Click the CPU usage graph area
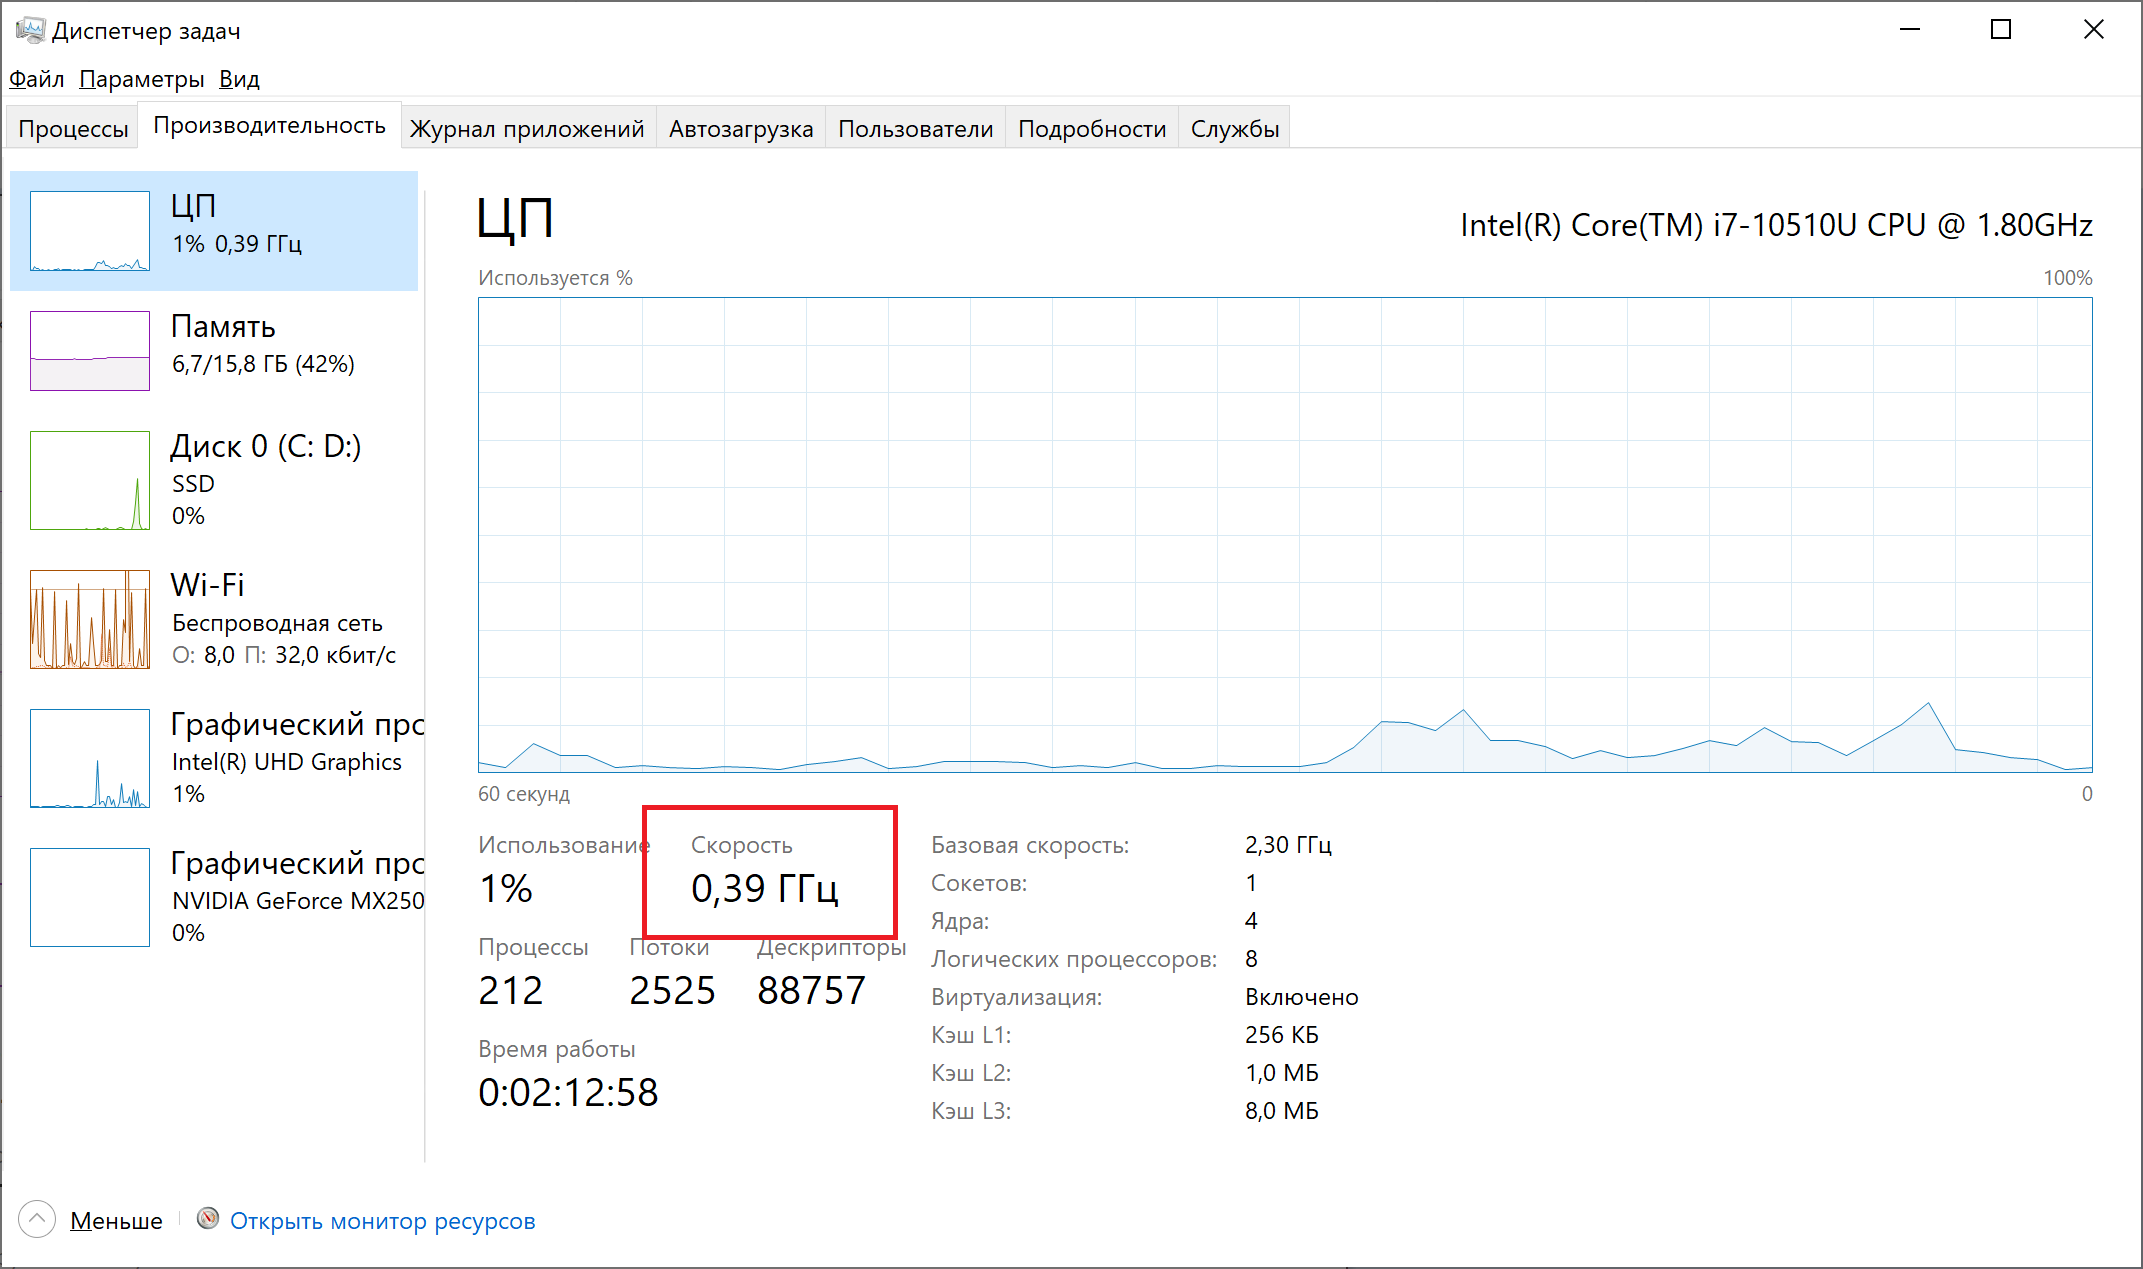The image size is (2143, 1269). point(1285,534)
